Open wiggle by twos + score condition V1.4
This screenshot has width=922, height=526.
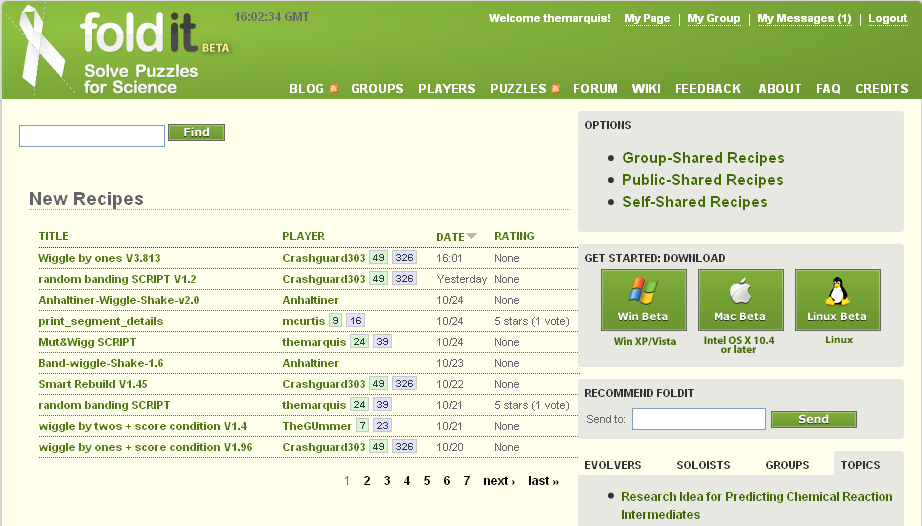point(143,426)
